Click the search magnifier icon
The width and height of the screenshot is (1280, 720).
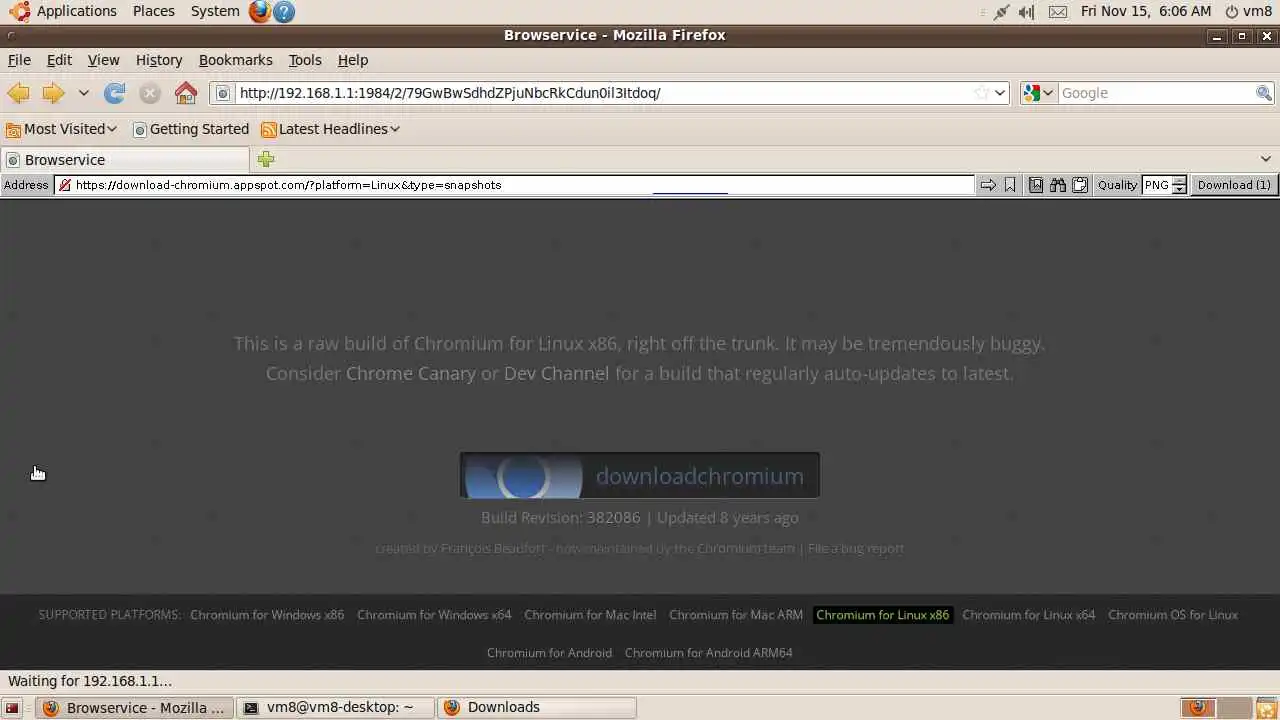click(x=1264, y=93)
